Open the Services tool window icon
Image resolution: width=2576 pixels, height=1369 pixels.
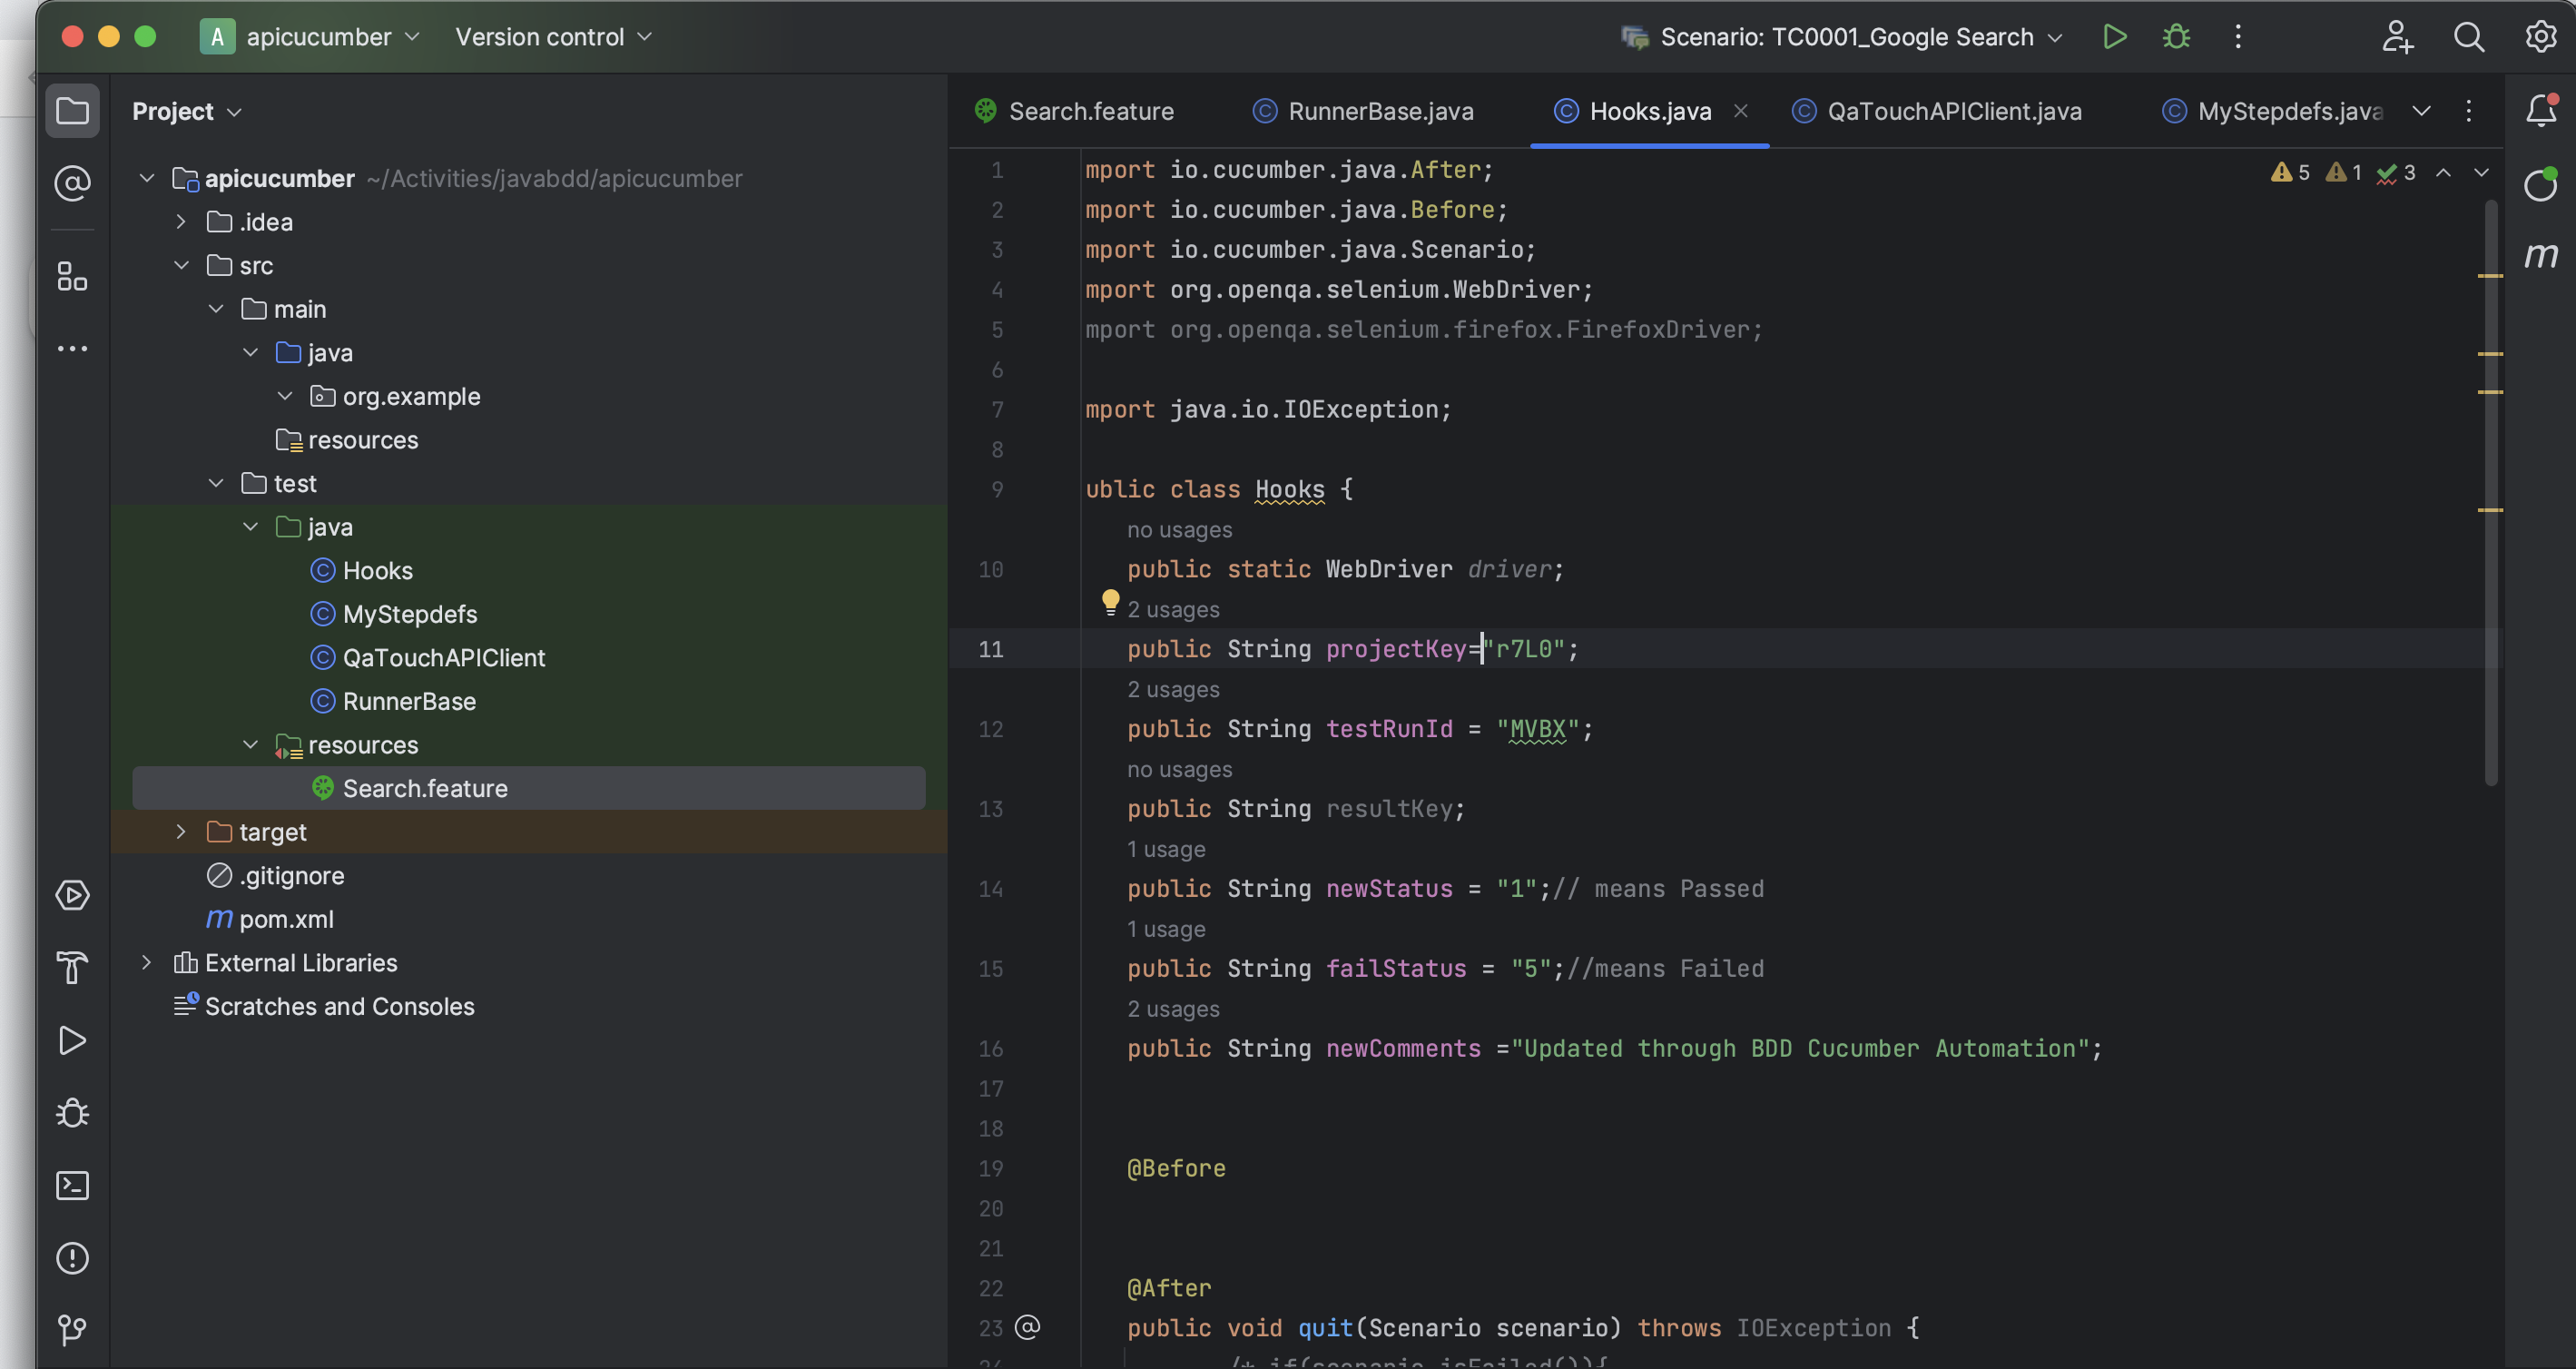pos(72,895)
